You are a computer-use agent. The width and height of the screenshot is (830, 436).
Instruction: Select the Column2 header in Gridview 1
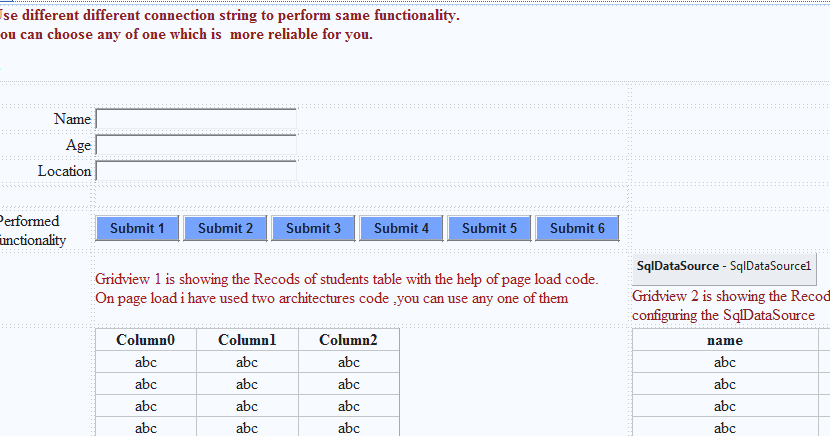pos(348,340)
